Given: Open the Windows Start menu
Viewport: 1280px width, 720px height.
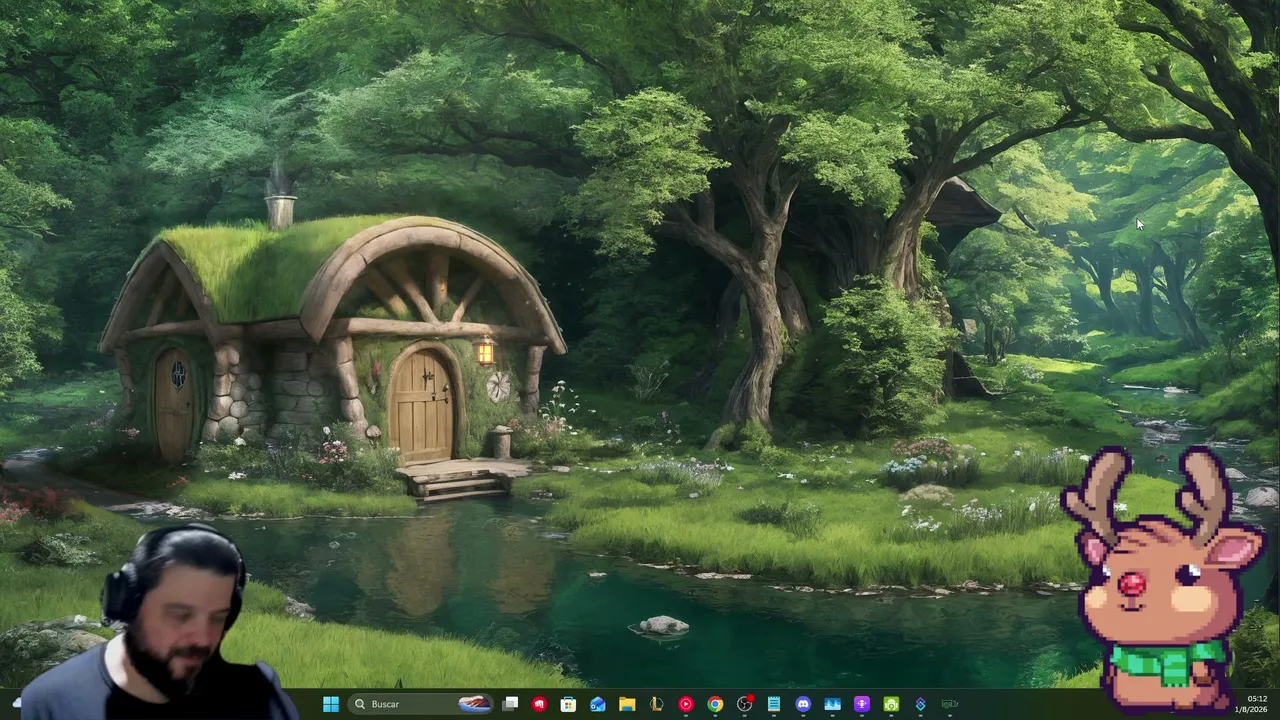Looking at the screenshot, I should (330, 704).
